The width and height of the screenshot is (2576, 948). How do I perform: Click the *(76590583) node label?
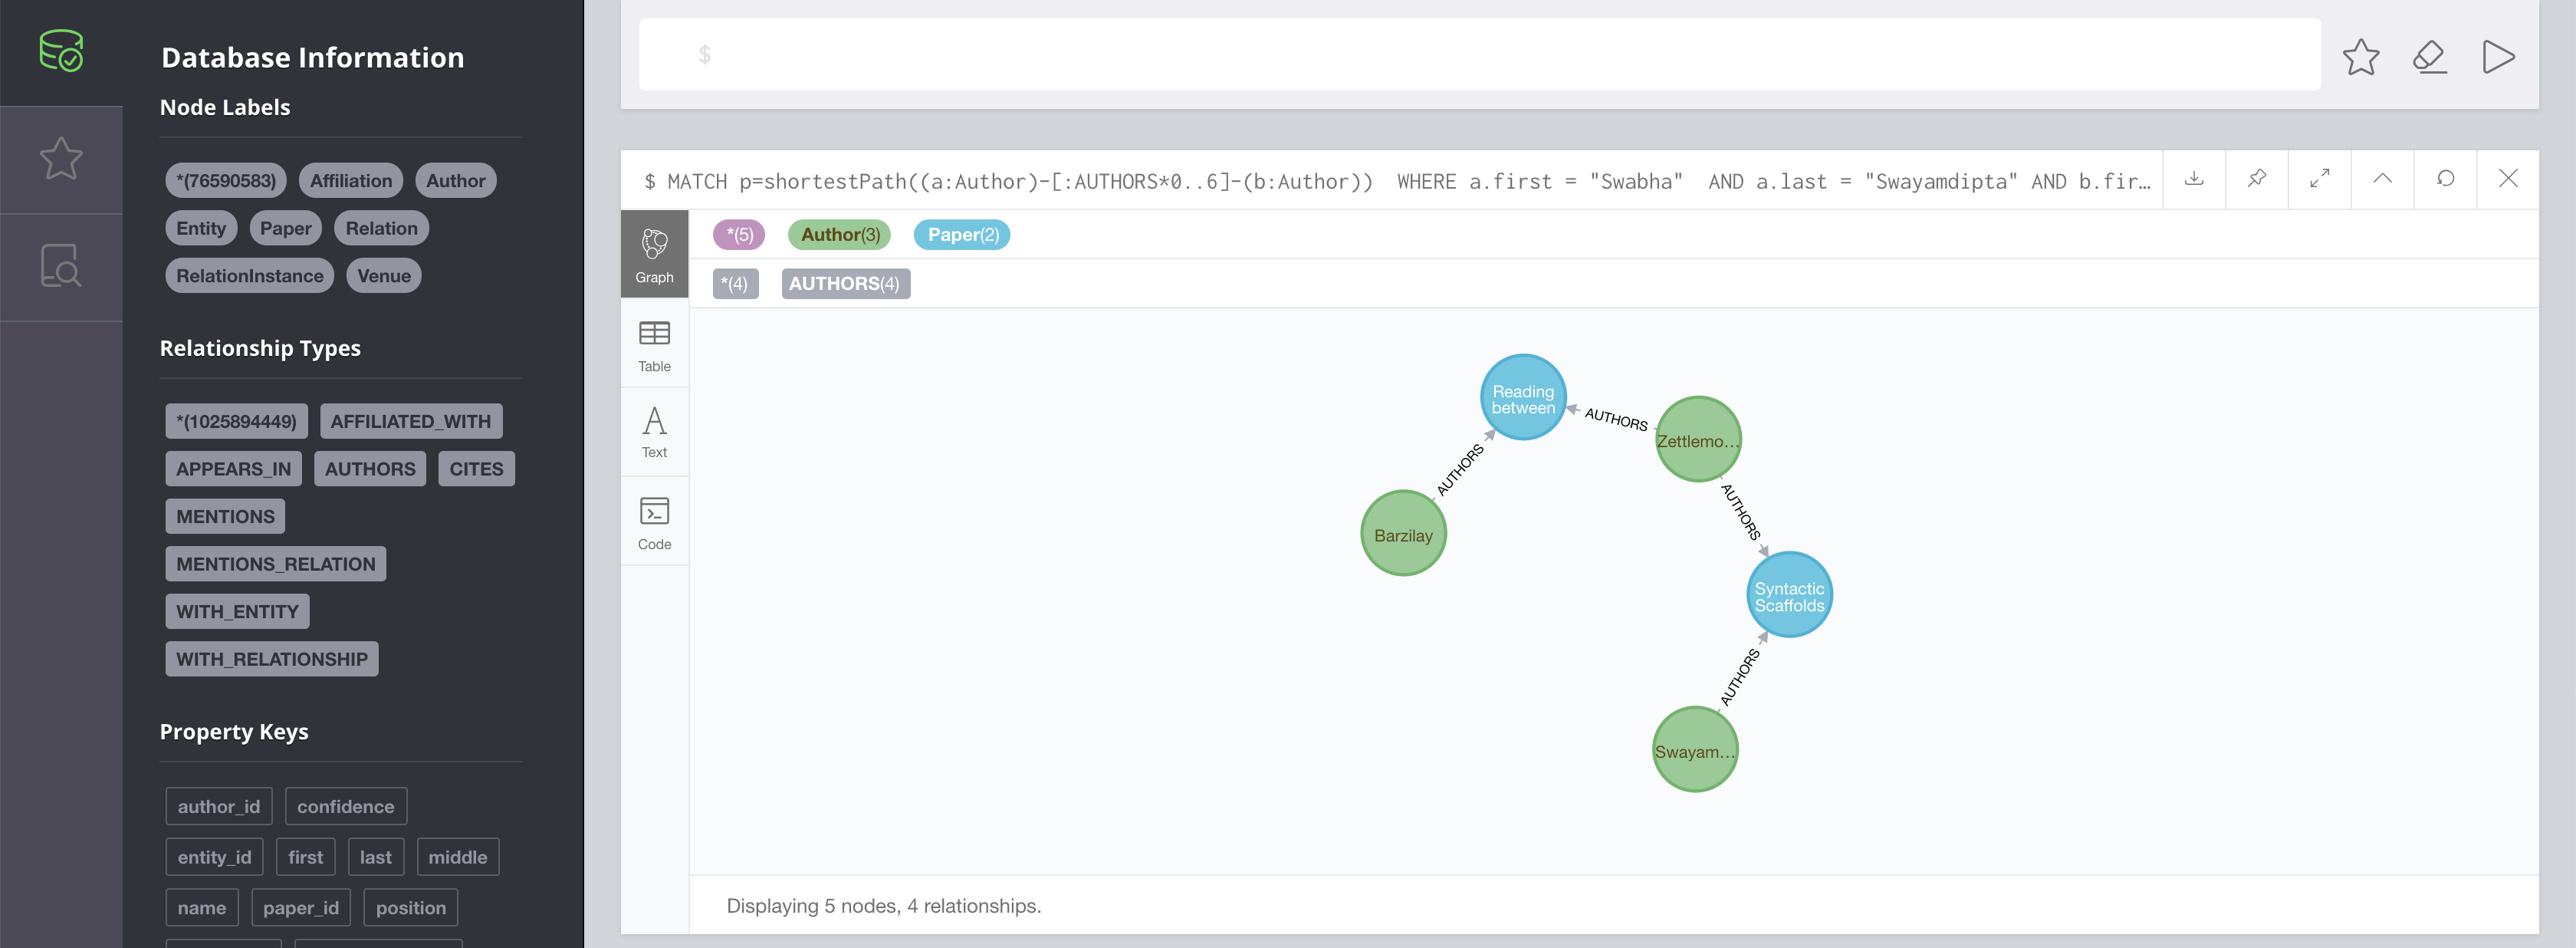pyautogui.click(x=226, y=181)
